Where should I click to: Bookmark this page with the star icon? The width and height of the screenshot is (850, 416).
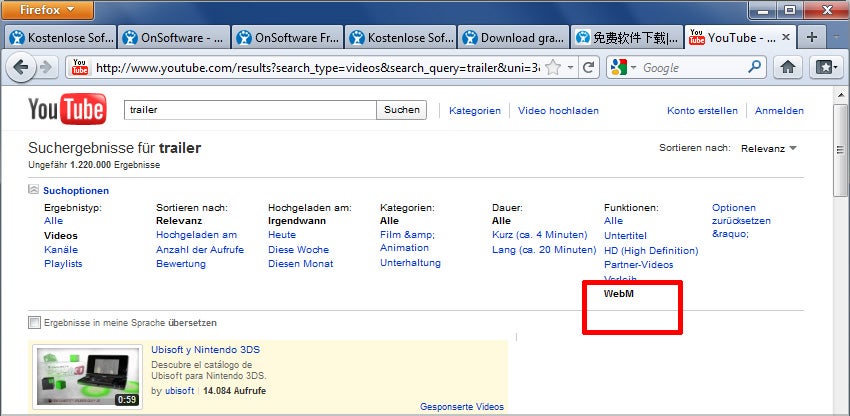(x=555, y=68)
